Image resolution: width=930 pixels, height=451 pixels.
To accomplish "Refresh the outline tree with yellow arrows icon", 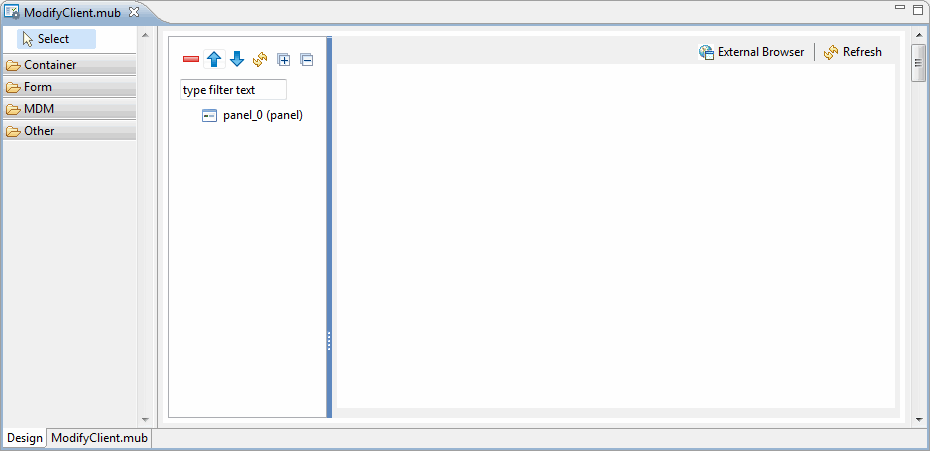I will tap(260, 59).
